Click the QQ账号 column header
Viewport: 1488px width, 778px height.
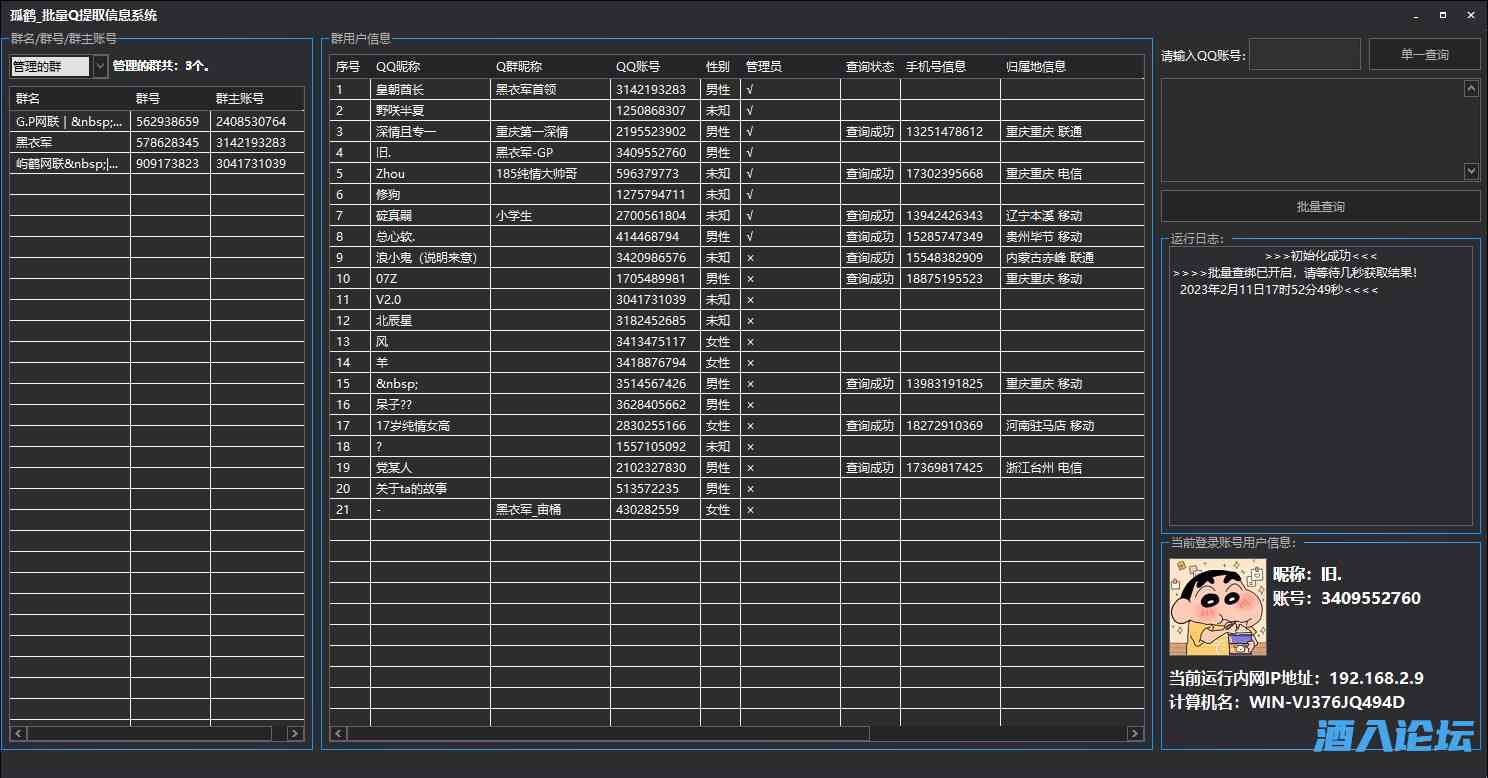[638, 67]
